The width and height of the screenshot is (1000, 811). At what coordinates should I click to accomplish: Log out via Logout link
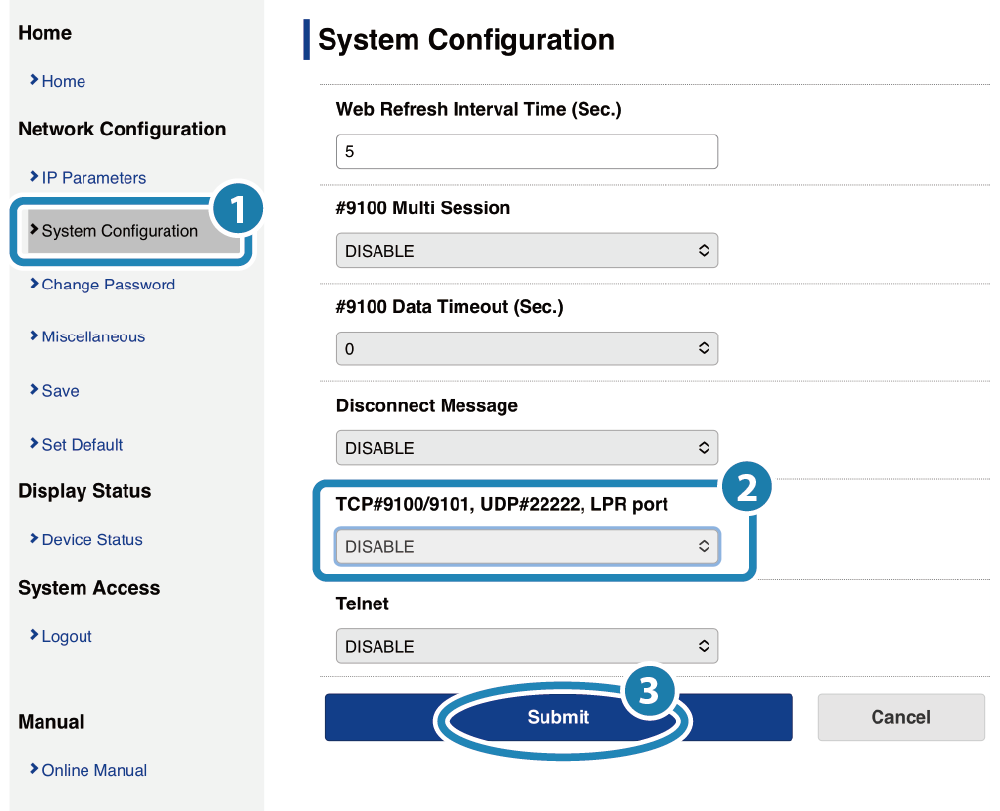pos(66,637)
